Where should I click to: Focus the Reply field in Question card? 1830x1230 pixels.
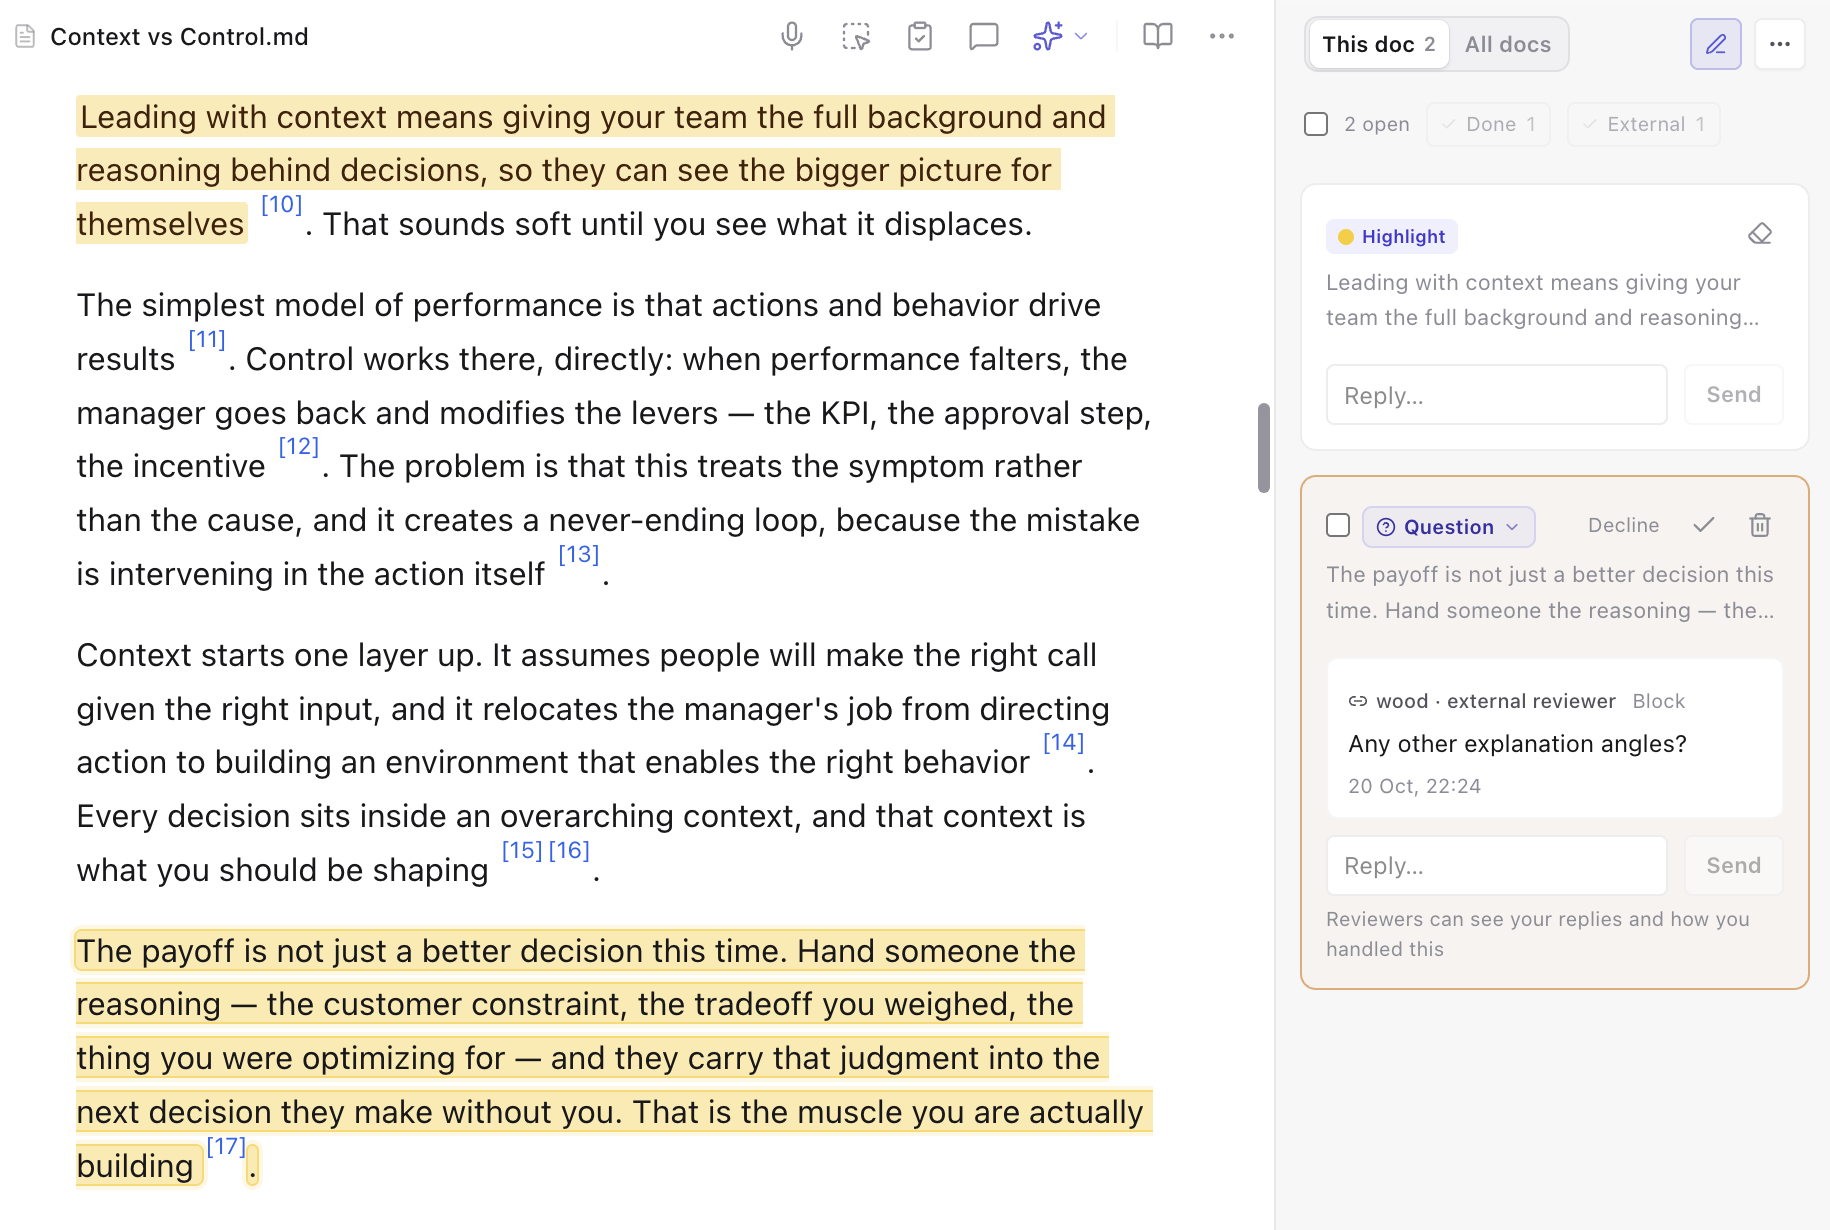pyautogui.click(x=1496, y=866)
